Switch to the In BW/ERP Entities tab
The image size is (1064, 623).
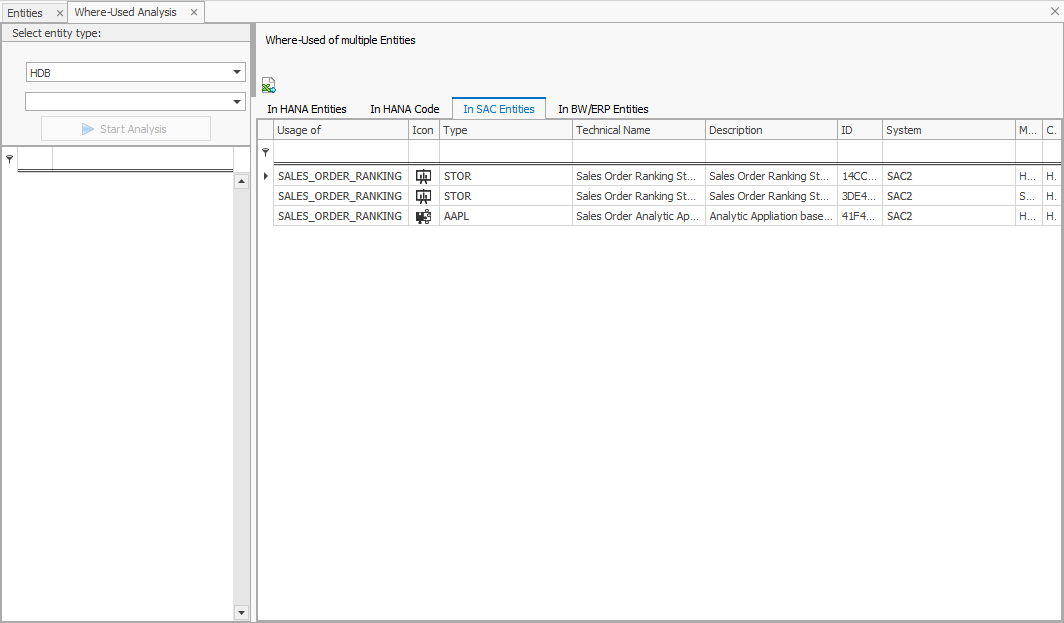coord(602,108)
